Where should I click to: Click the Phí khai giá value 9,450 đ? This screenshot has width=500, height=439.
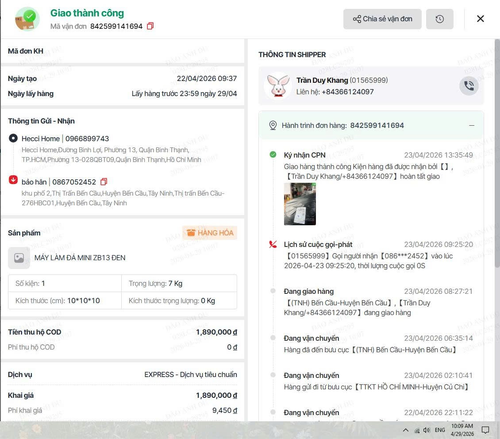coord(225,410)
